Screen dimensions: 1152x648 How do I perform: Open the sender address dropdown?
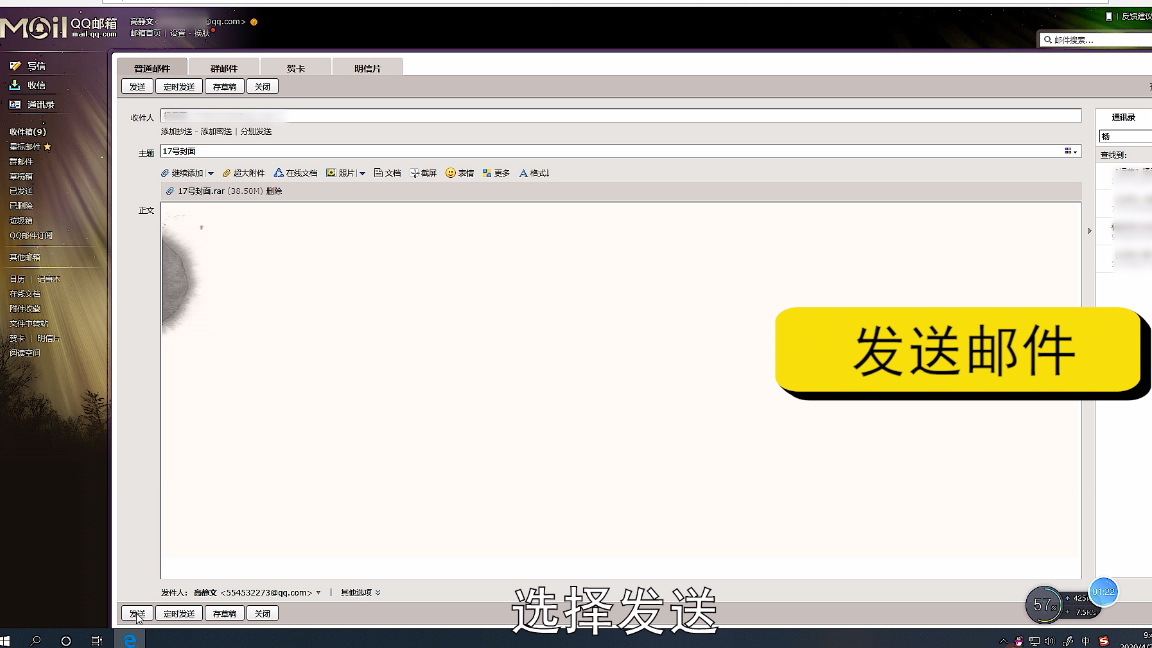[318, 593]
